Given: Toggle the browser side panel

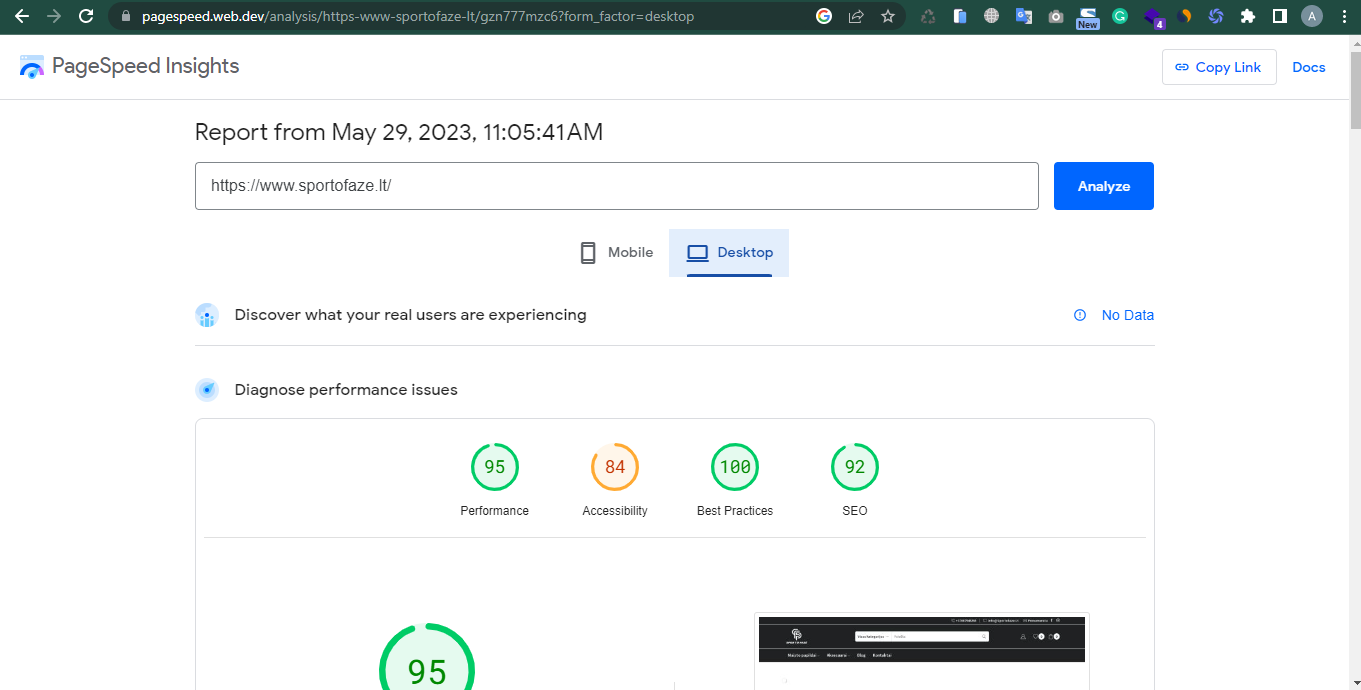Looking at the screenshot, I should (1280, 16).
